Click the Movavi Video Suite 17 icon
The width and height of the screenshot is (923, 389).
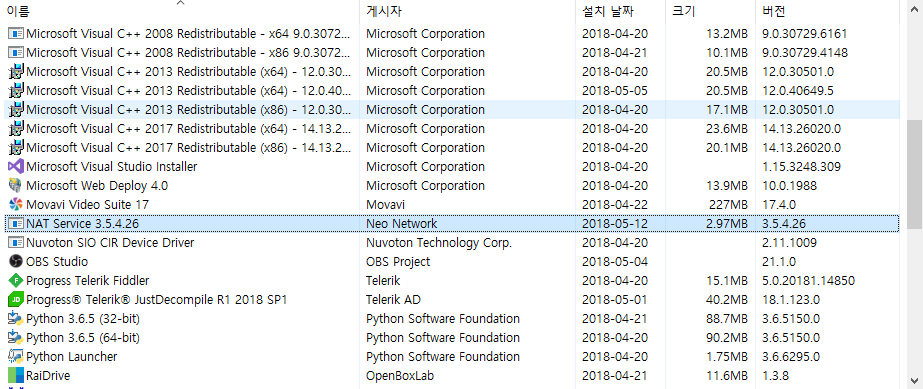(16, 204)
